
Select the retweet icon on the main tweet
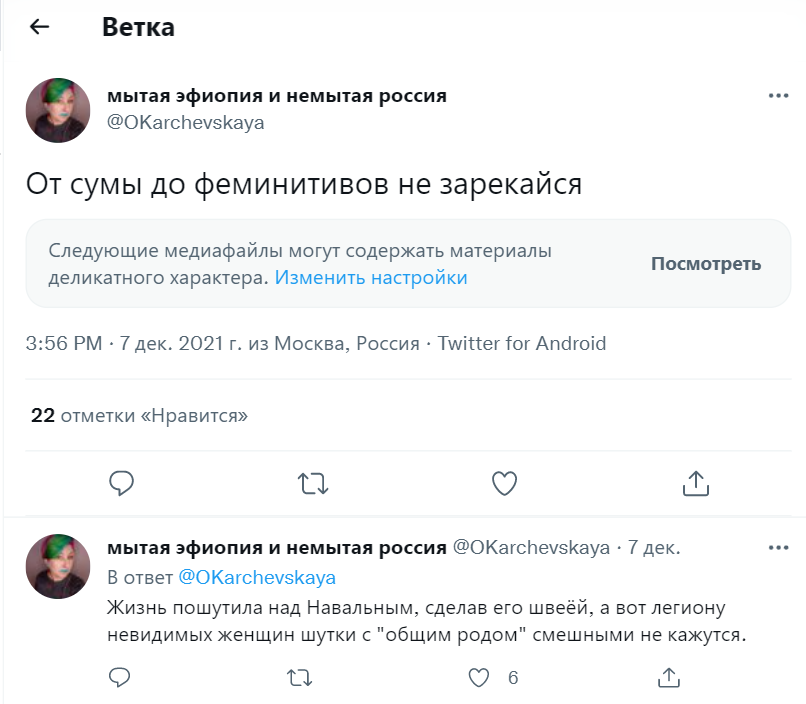[313, 483]
